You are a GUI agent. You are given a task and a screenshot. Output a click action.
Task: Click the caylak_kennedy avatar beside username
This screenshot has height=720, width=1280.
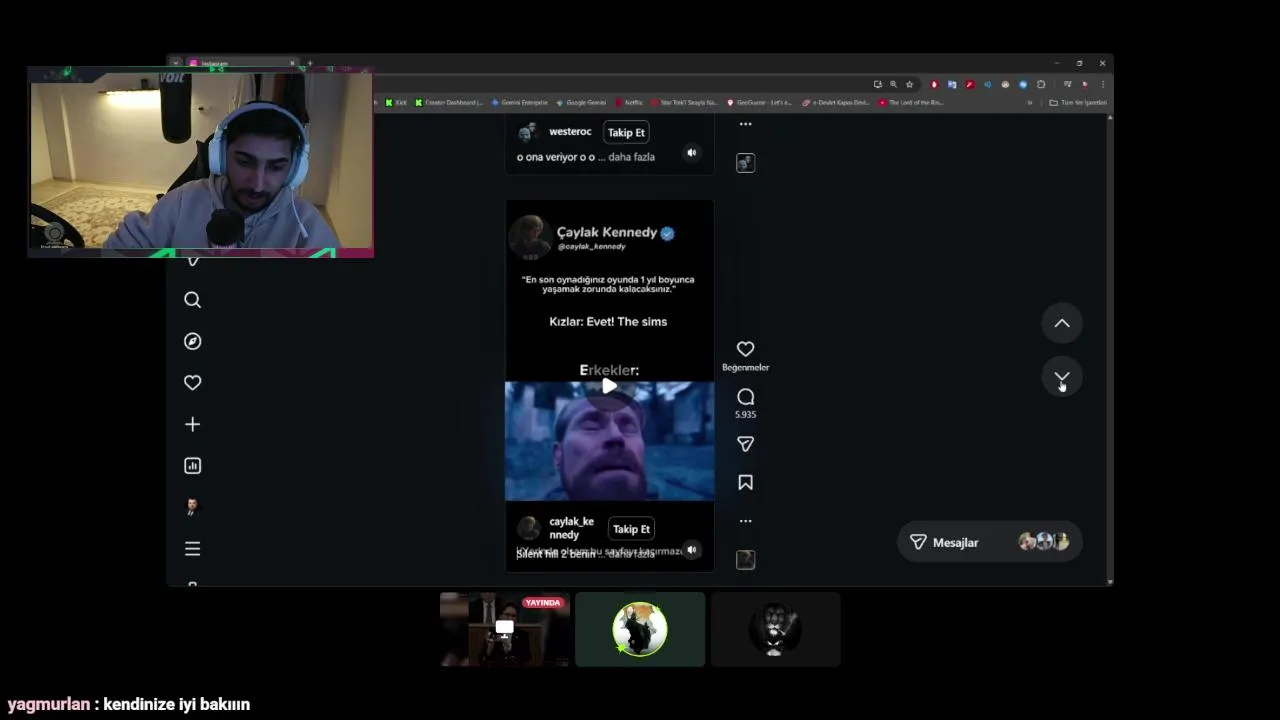coord(529,528)
